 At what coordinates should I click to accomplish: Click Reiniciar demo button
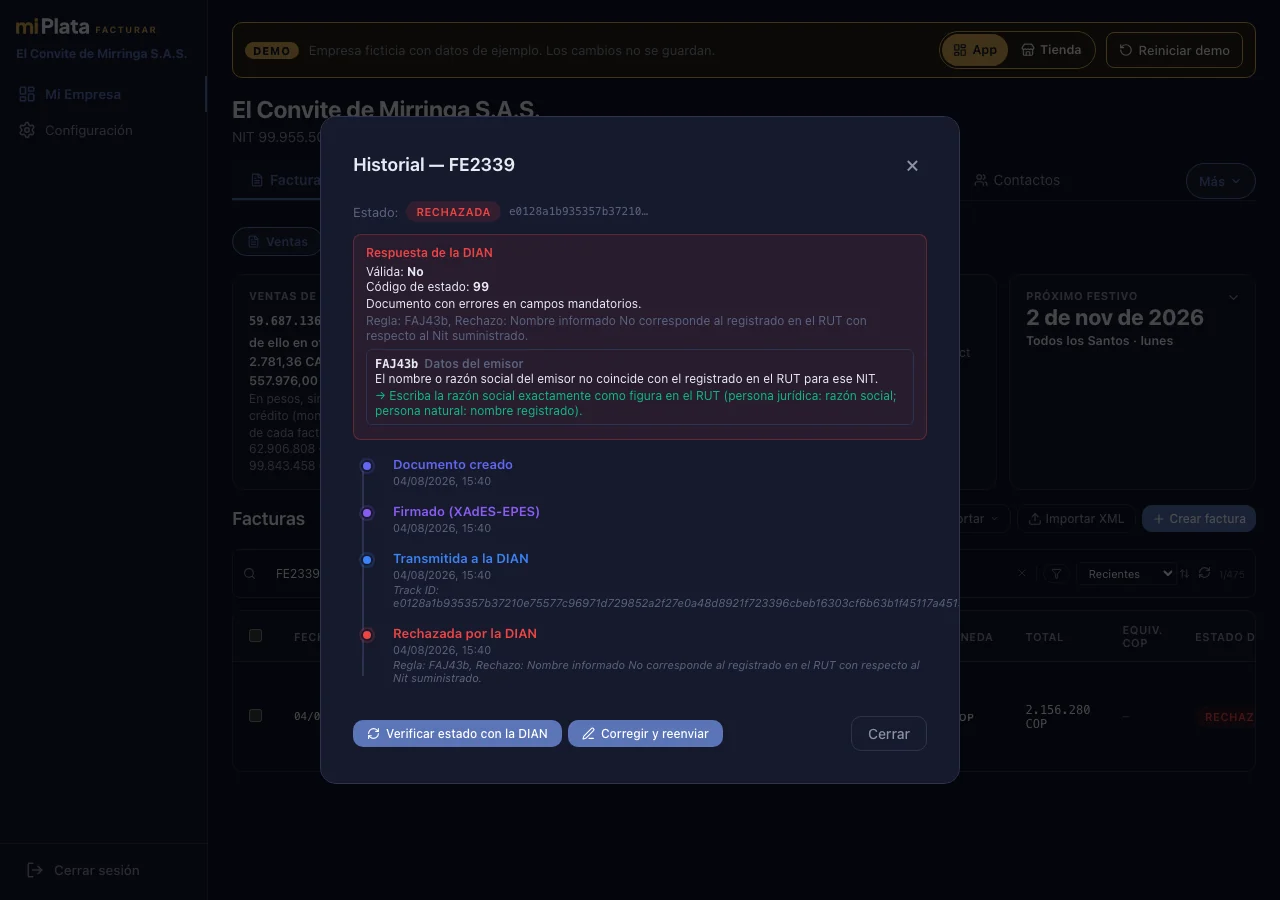tap(1174, 50)
